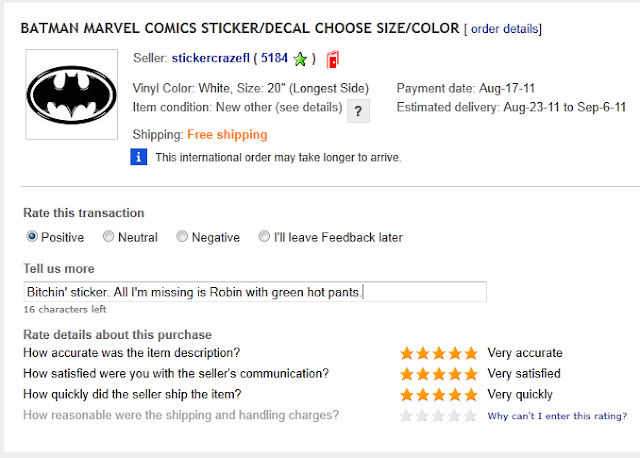
Task: Set seller communication rating to one star
Action: point(407,374)
